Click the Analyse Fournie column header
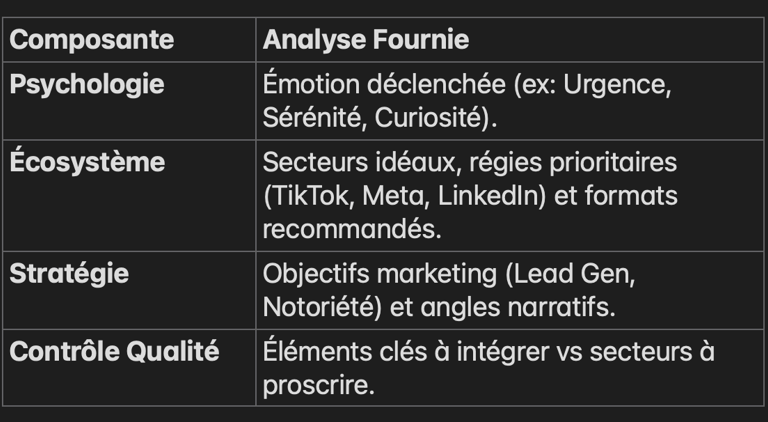The height and width of the screenshot is (422, 768). coord(365,41)
